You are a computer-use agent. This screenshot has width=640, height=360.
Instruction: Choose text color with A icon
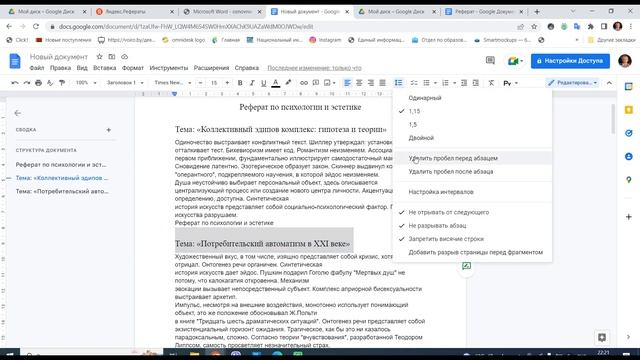click(x=276, y=83)
